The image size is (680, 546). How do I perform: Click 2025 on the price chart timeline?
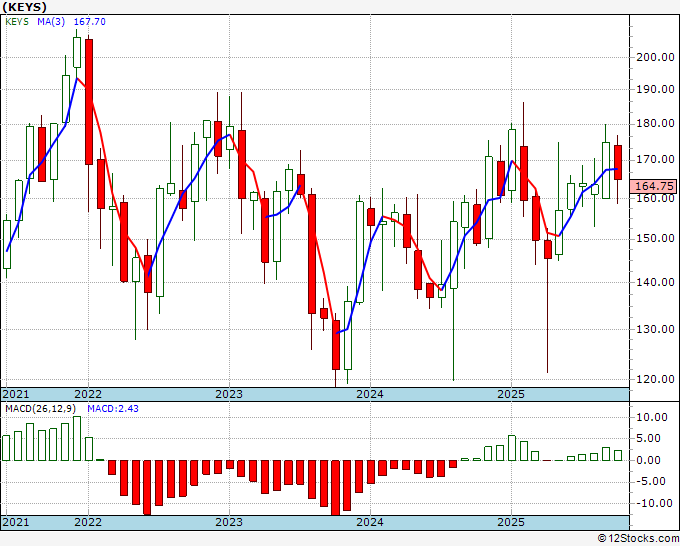(x=511, y=394)
